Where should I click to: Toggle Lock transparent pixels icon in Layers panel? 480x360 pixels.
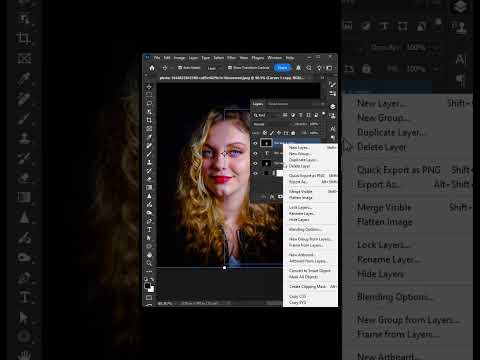point(265,133)
